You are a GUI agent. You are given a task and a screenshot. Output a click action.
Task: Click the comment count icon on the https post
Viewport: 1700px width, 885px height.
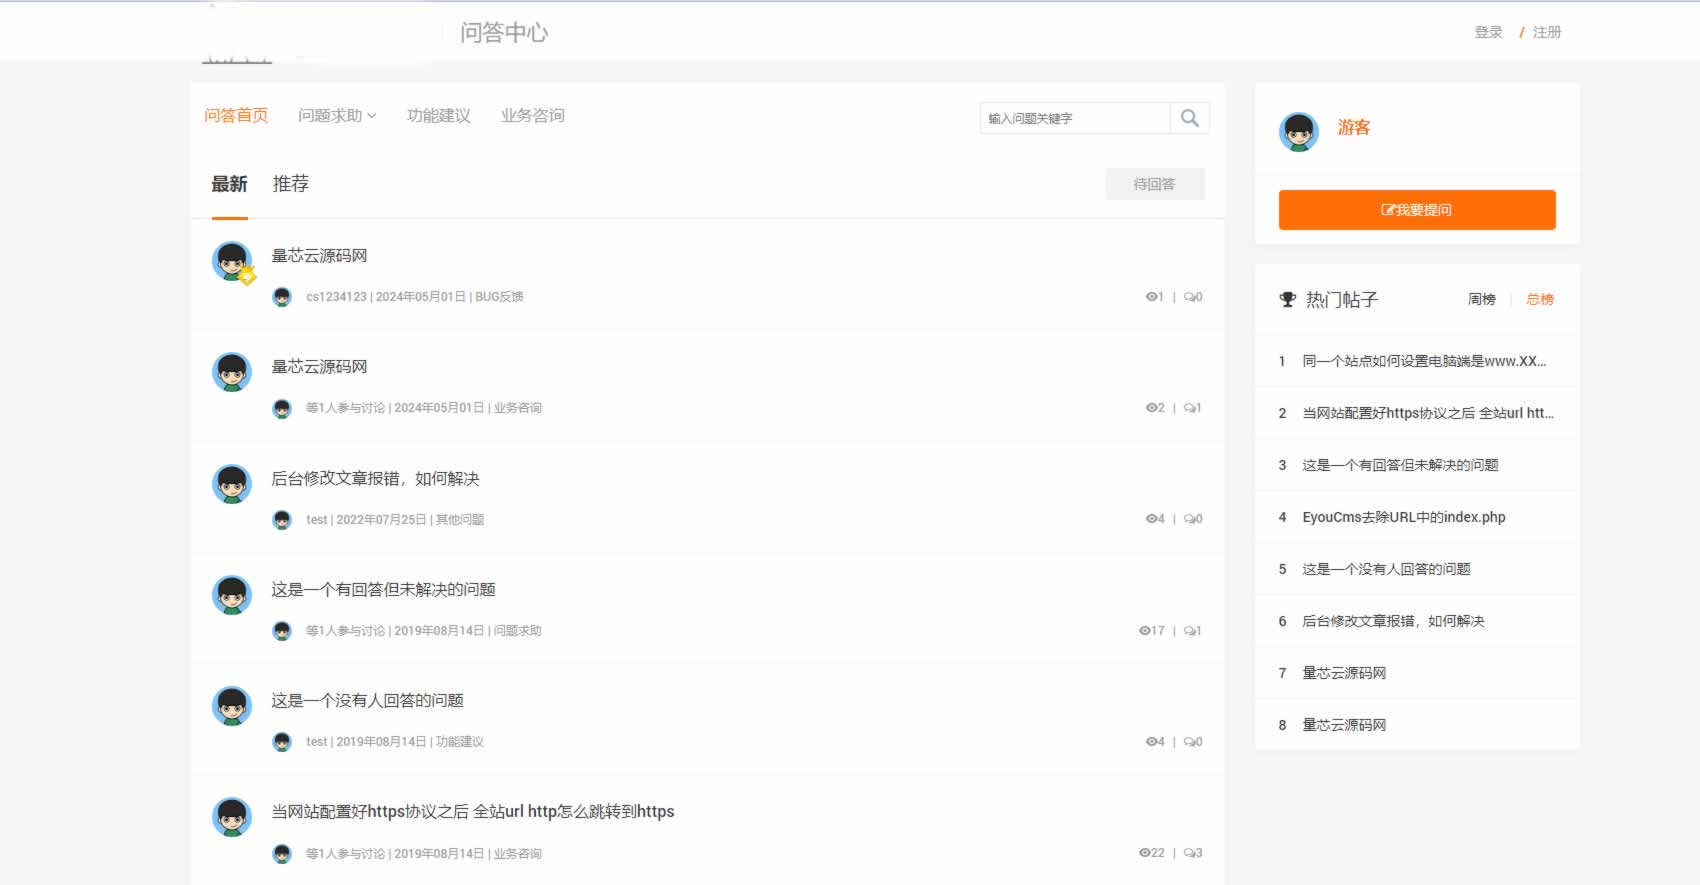click(x=1188, y=853)
